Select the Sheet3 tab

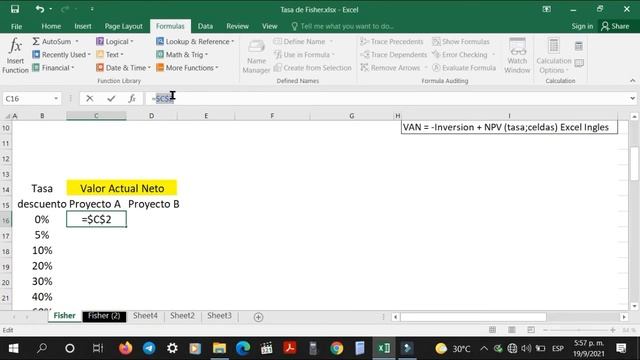(x=219, y=316)
